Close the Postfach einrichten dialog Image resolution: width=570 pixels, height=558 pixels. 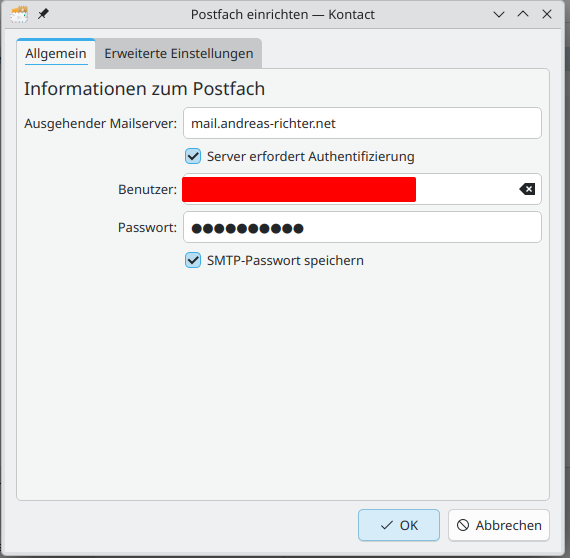click(547, 15)
